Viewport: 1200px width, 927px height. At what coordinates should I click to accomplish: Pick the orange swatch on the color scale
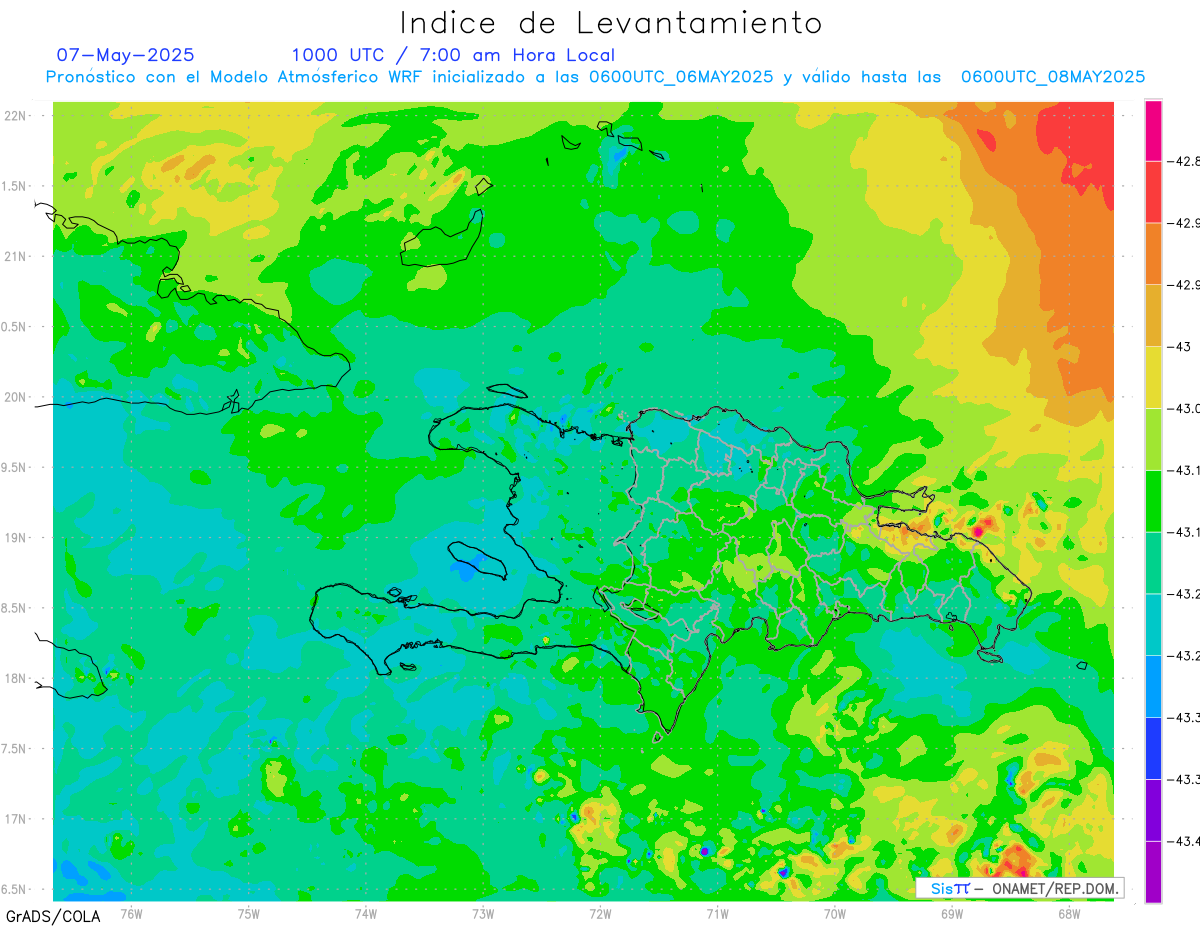click(1153, 254)
